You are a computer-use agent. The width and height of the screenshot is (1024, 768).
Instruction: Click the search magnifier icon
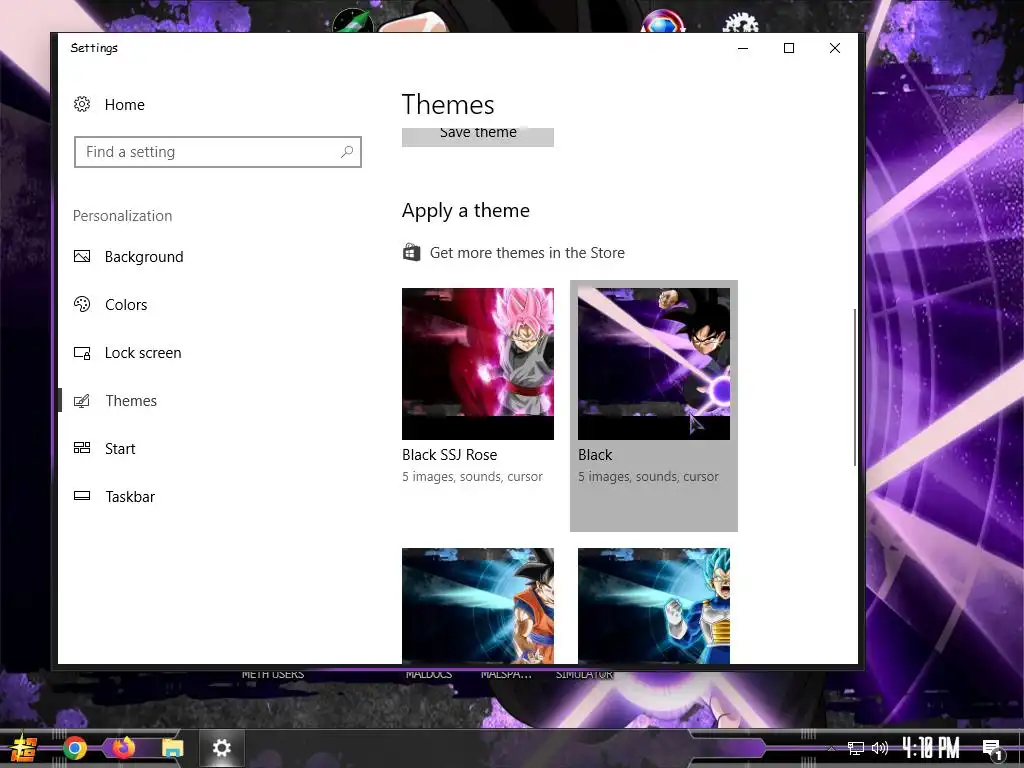tap(347, 152)
